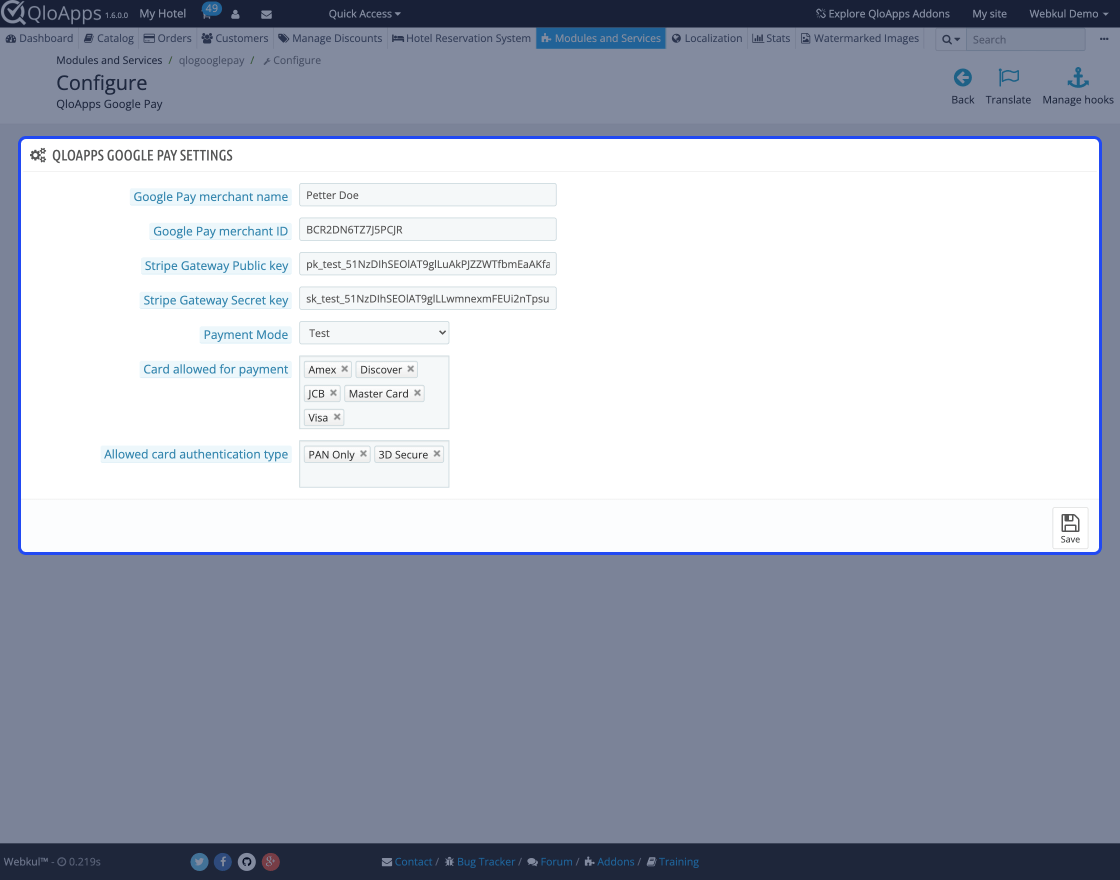The width and height of the screenshot is (1120, 880).
Task: Remove the Visa card tag
Action: click(337, 417)
